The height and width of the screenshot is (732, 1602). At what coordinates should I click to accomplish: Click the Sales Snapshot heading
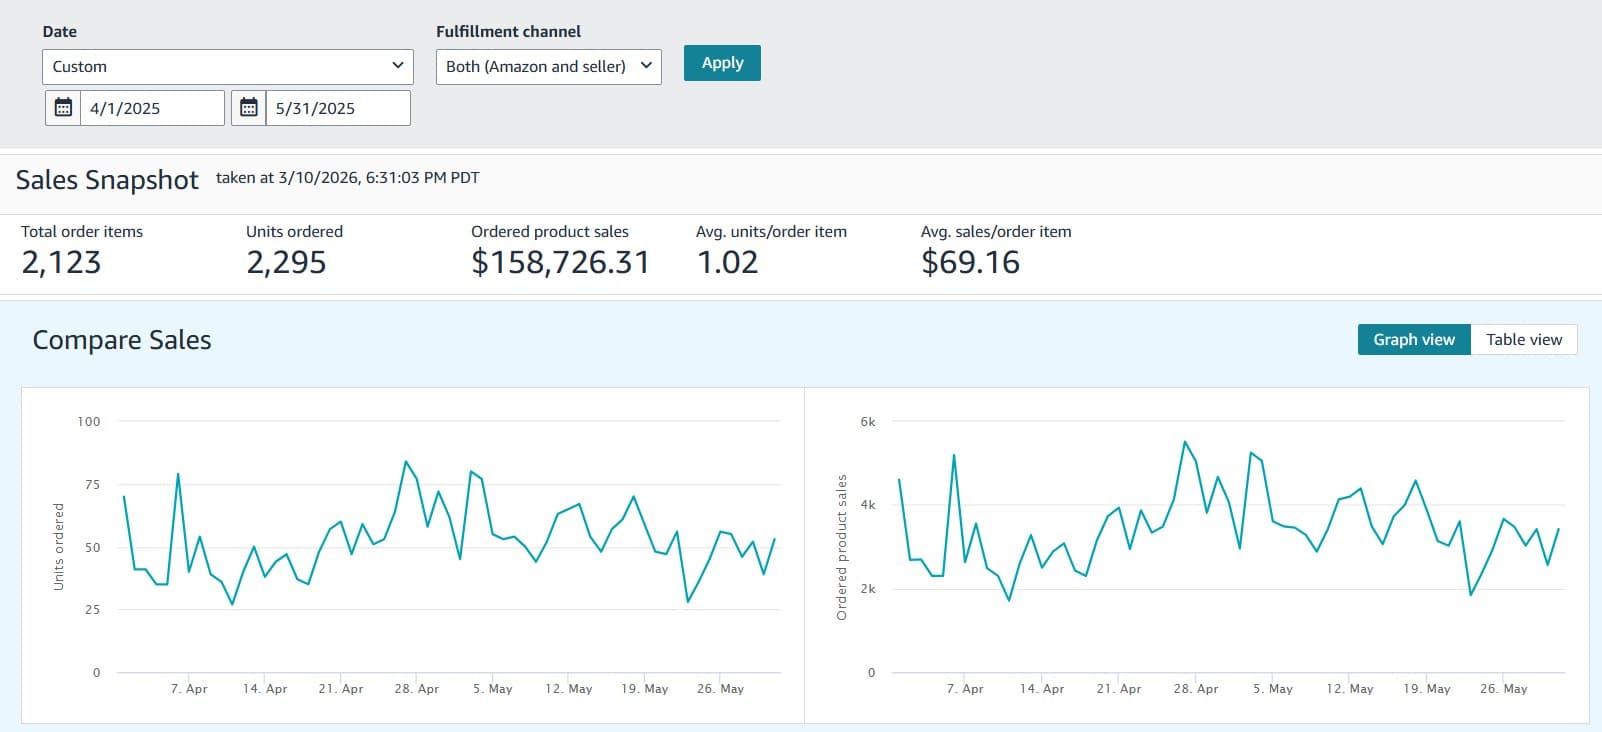[x=107, y=180]
